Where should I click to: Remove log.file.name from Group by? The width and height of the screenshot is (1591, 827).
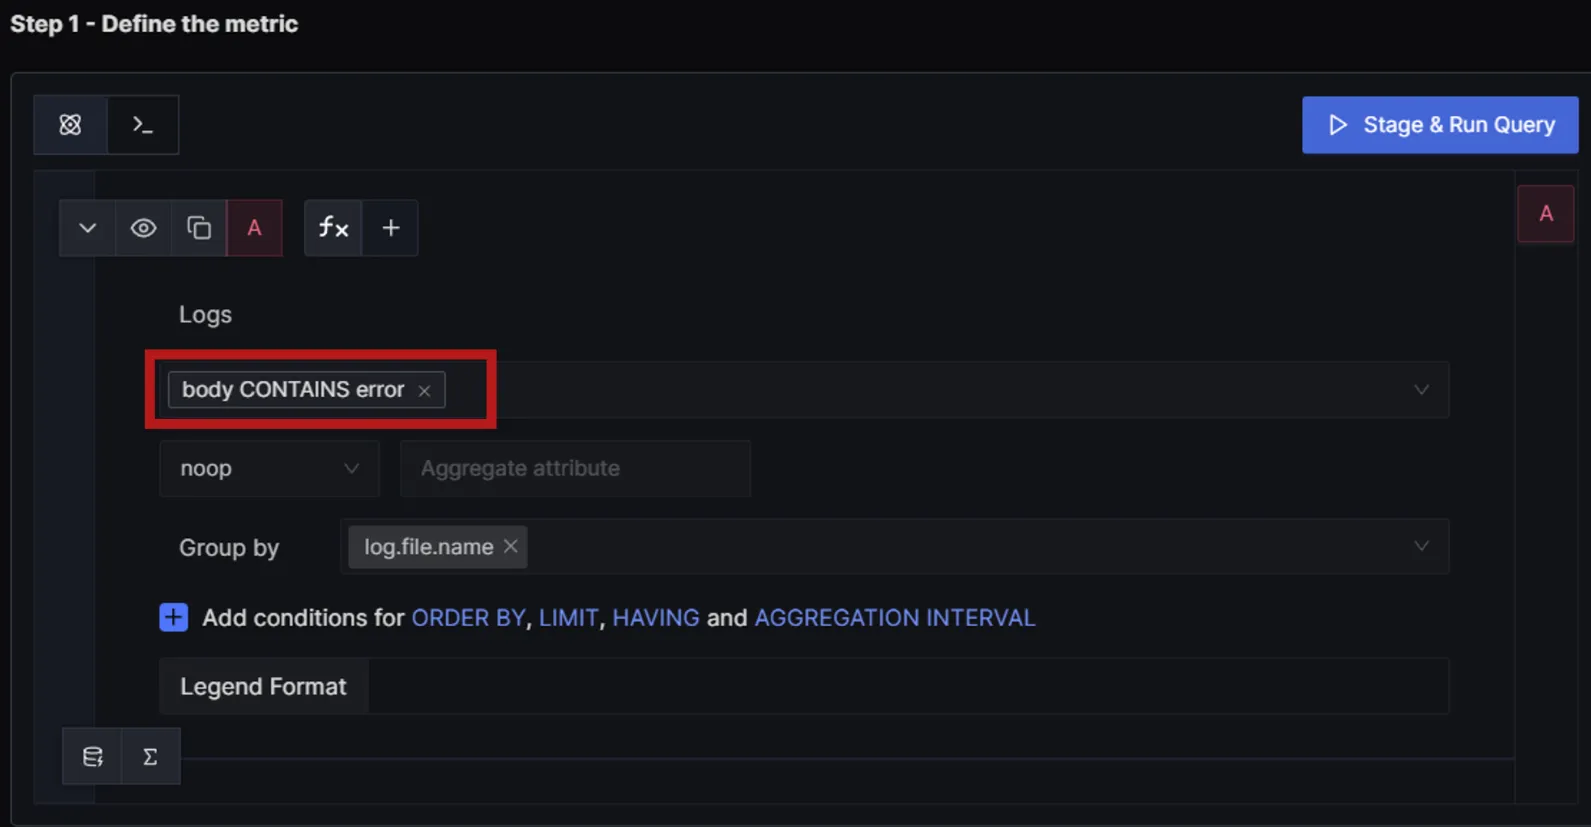tap(511, 546)
